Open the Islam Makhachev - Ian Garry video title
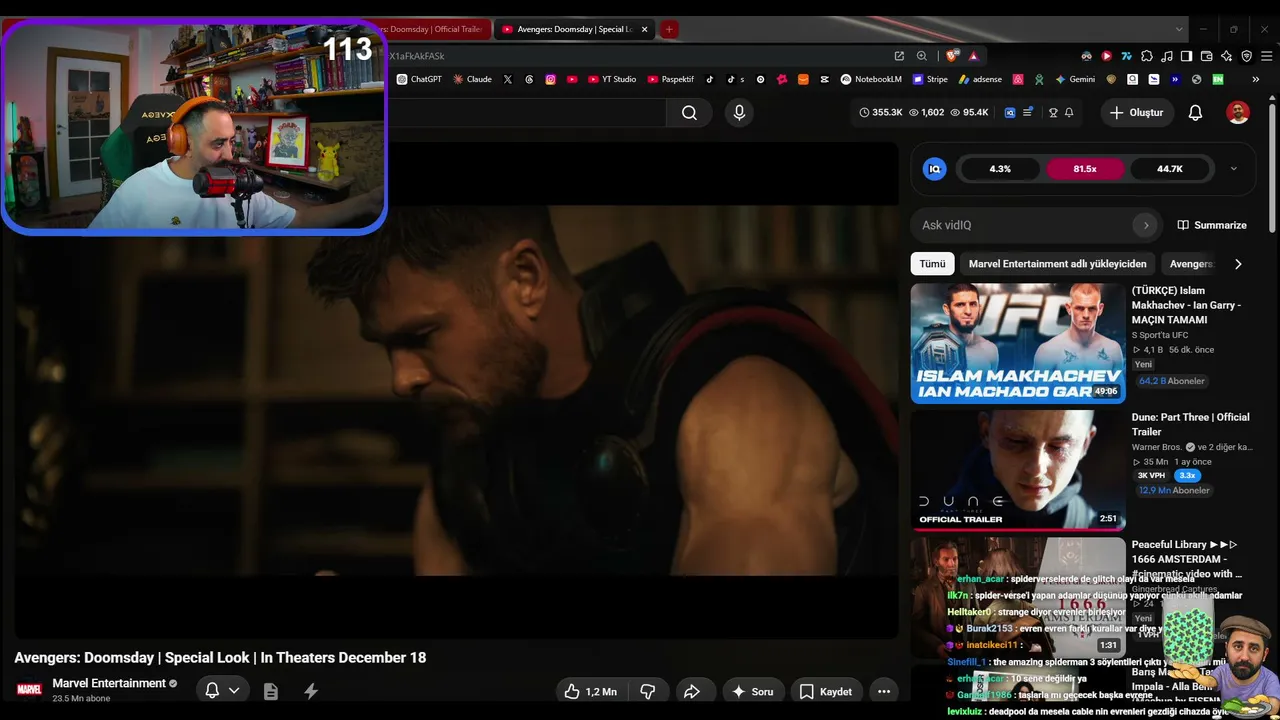Image resolution: width=1280 pixels, height=720 pixels. pos(1187,305)
